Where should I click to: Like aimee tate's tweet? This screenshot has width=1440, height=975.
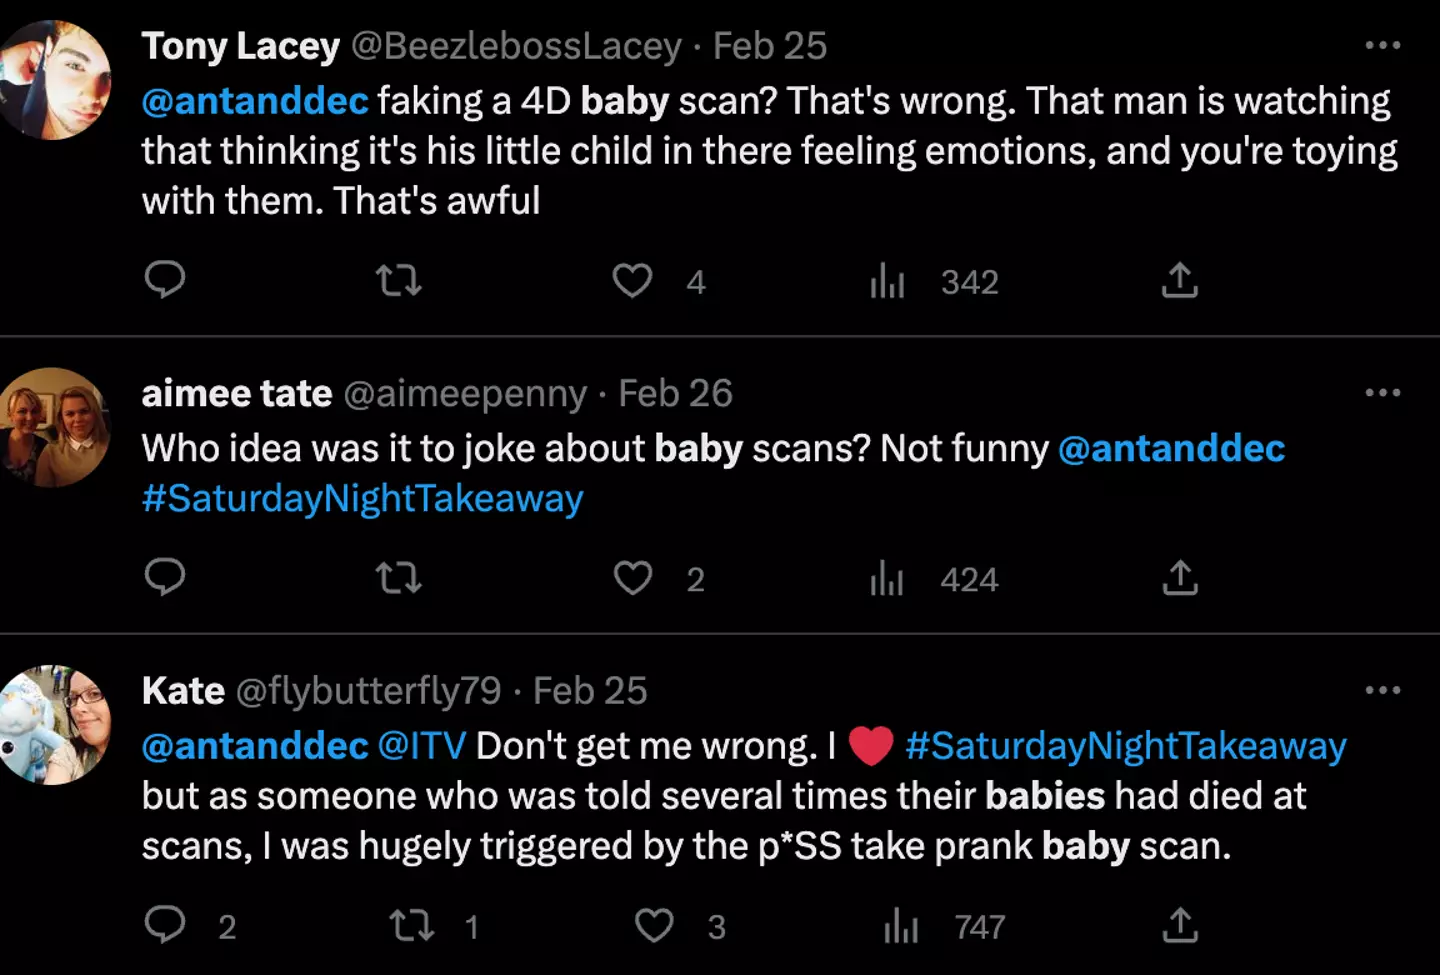(x=632, y=579)
